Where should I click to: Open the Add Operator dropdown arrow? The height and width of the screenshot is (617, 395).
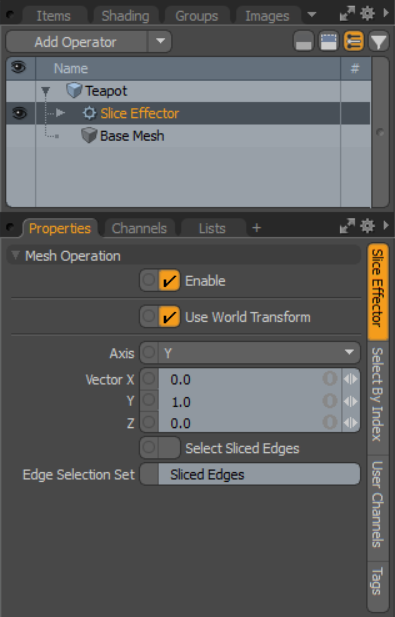[160, 41]
